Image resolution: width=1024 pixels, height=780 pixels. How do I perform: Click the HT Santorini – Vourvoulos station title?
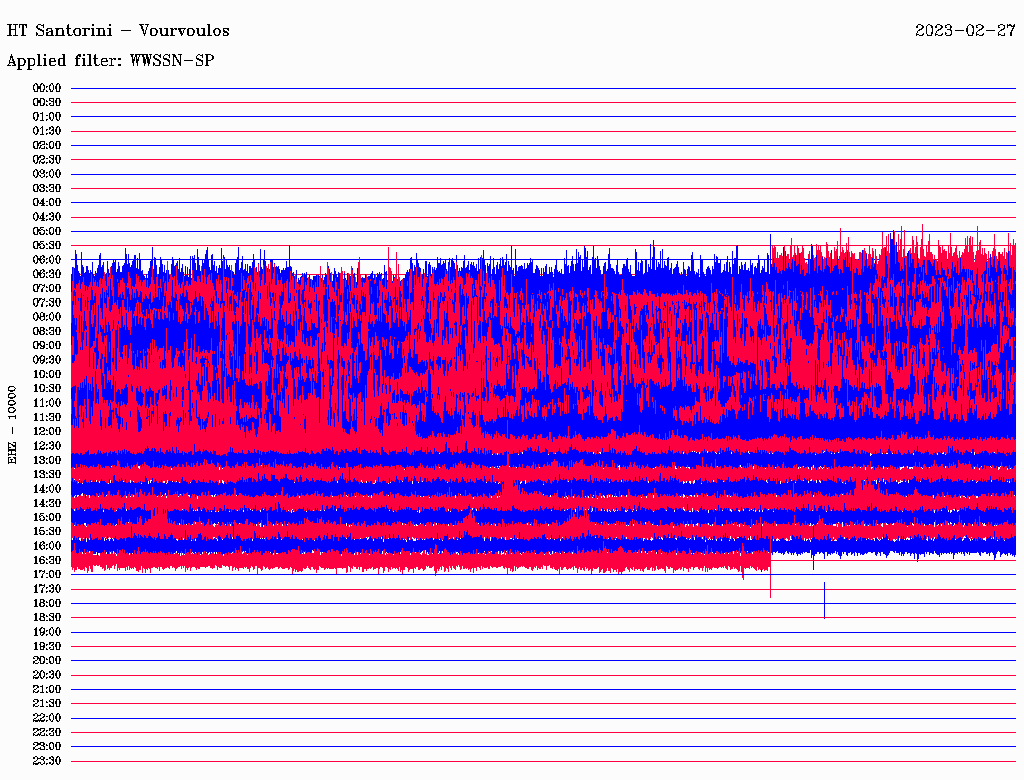pos(118,30)
